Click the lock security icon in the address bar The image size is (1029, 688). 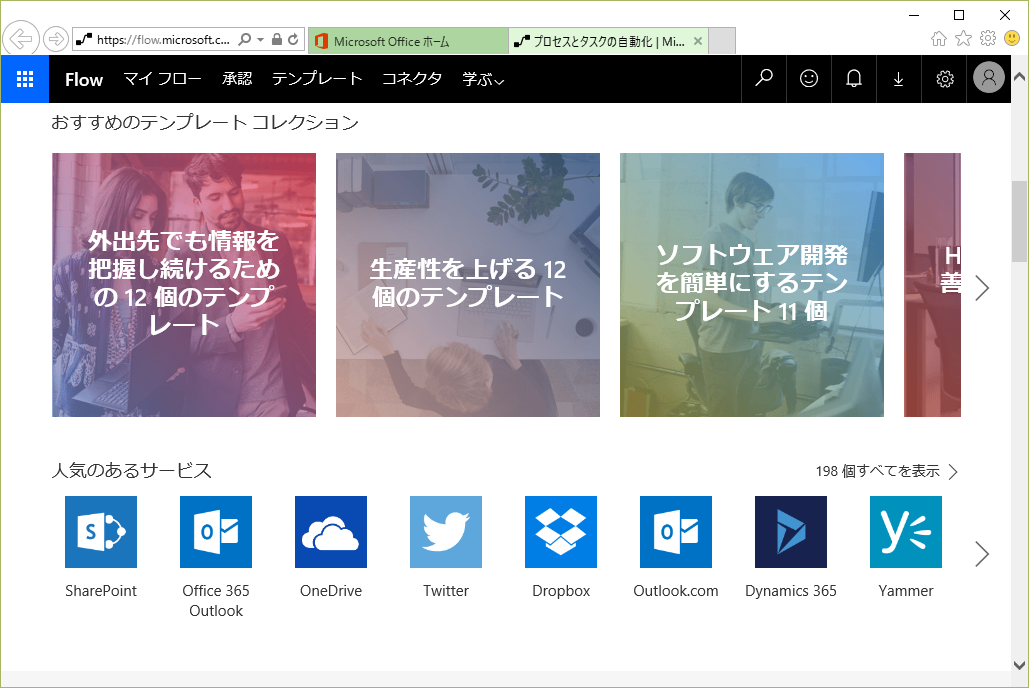[277, 39]
